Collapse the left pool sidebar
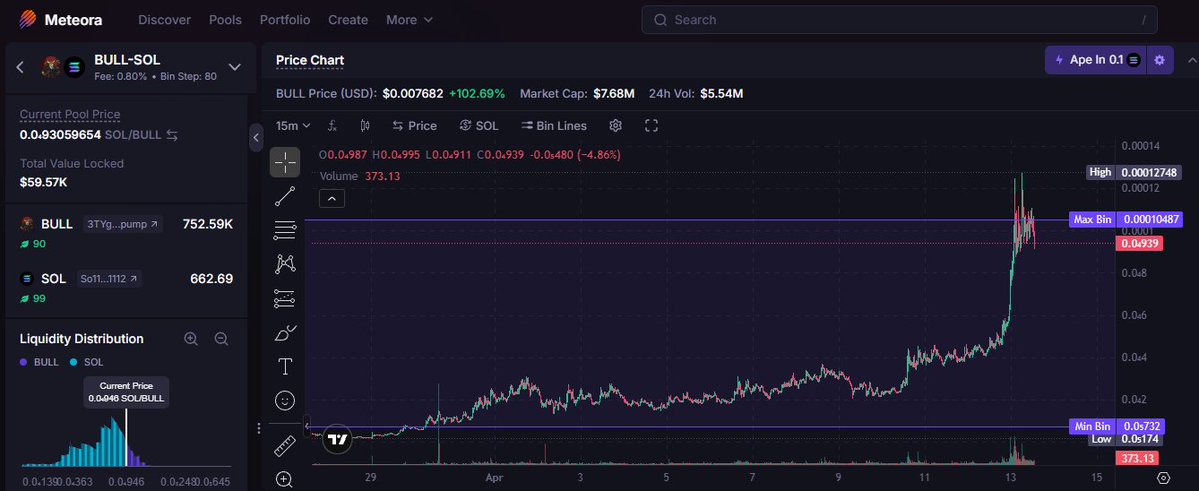The image size is (1199, 491). click(x=256, y=138)
